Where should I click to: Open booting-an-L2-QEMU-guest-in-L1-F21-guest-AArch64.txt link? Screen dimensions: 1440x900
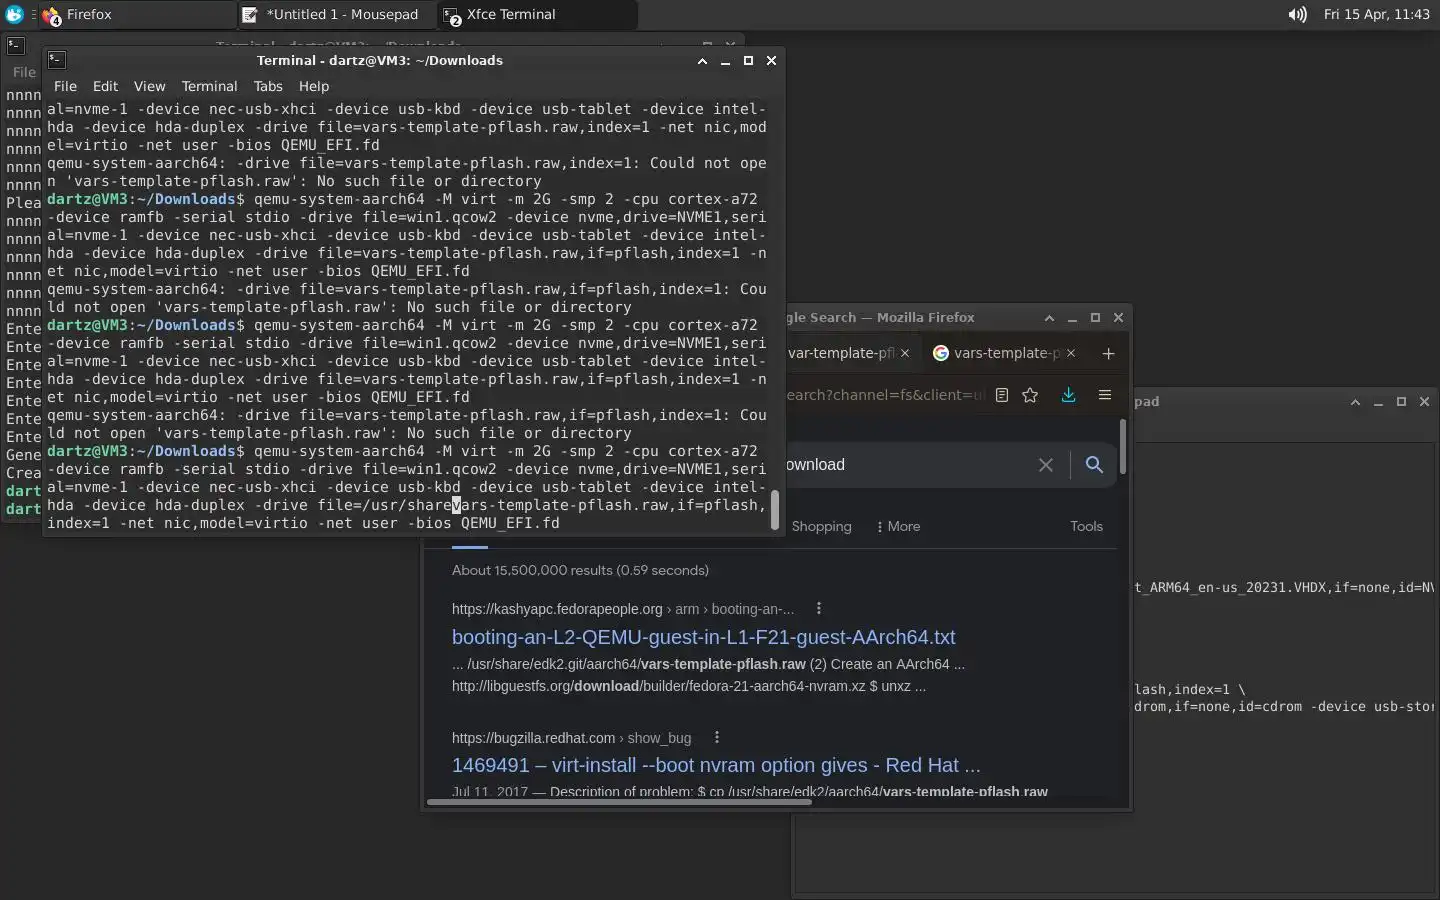[x=703, y=637]
